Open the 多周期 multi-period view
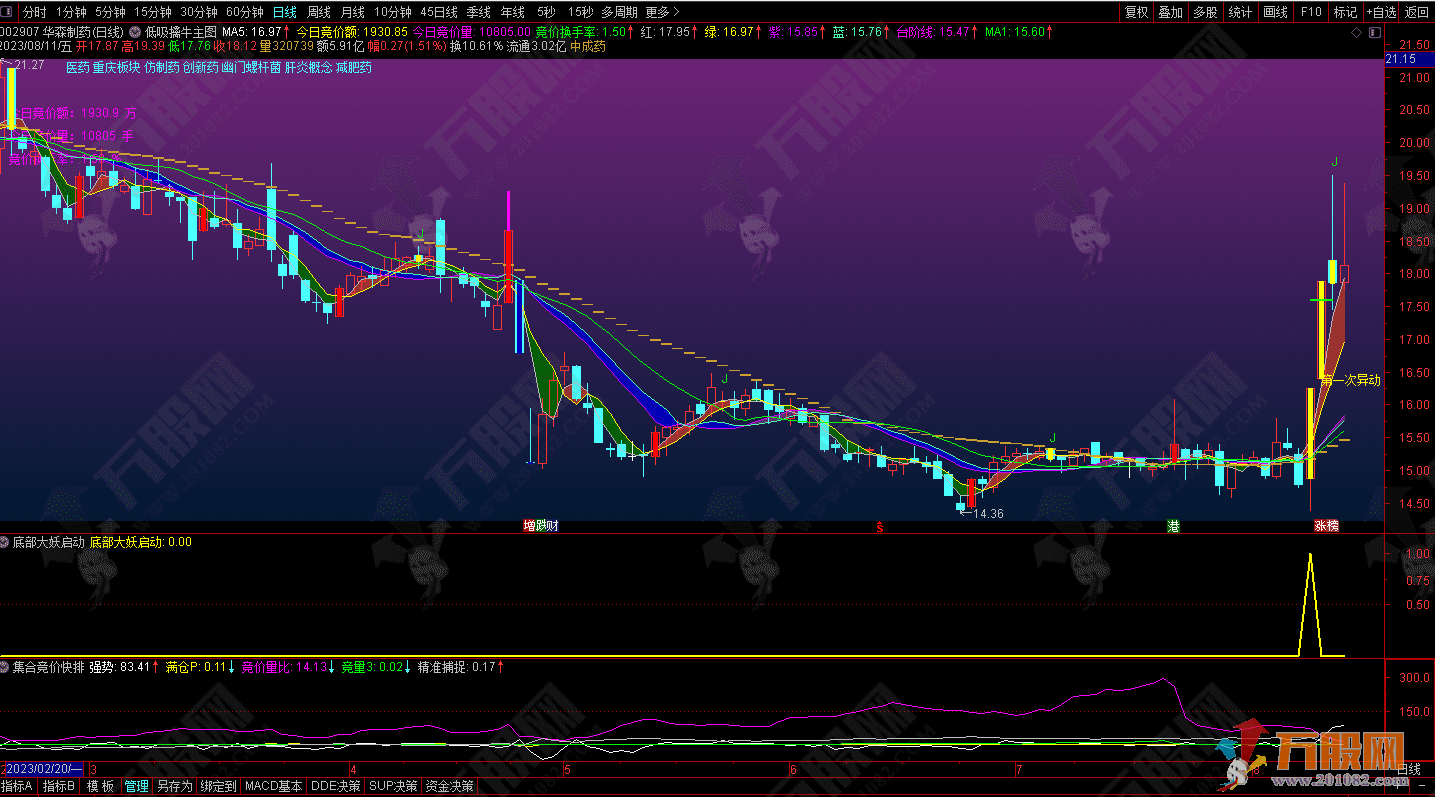 tap(620, 12)
